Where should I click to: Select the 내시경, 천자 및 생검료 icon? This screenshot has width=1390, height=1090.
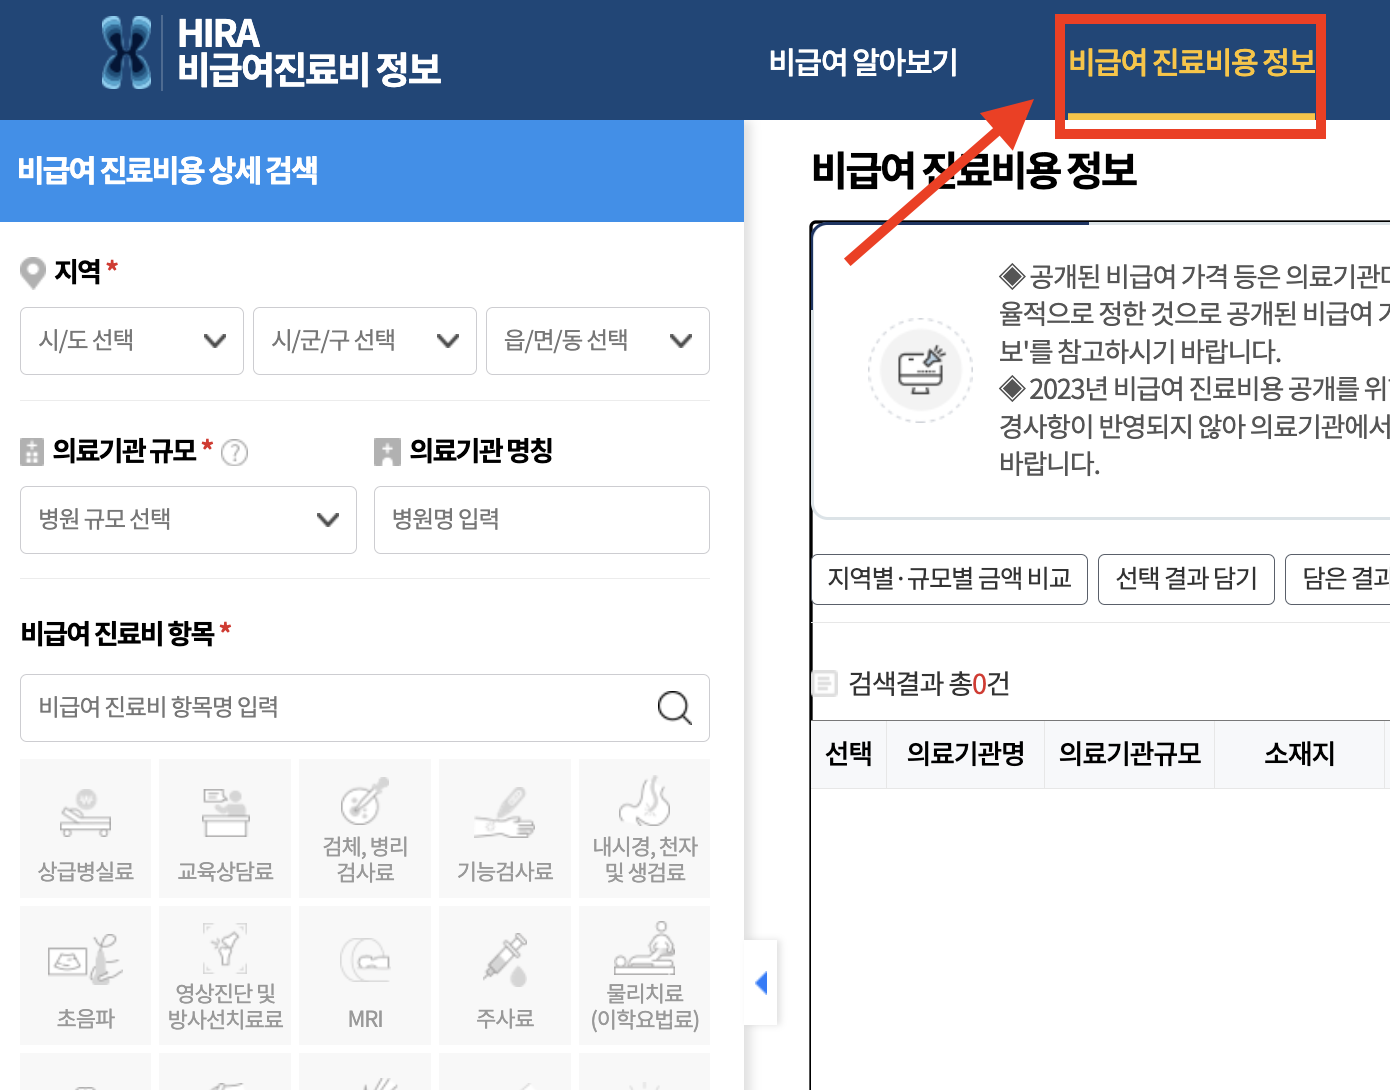644,828
